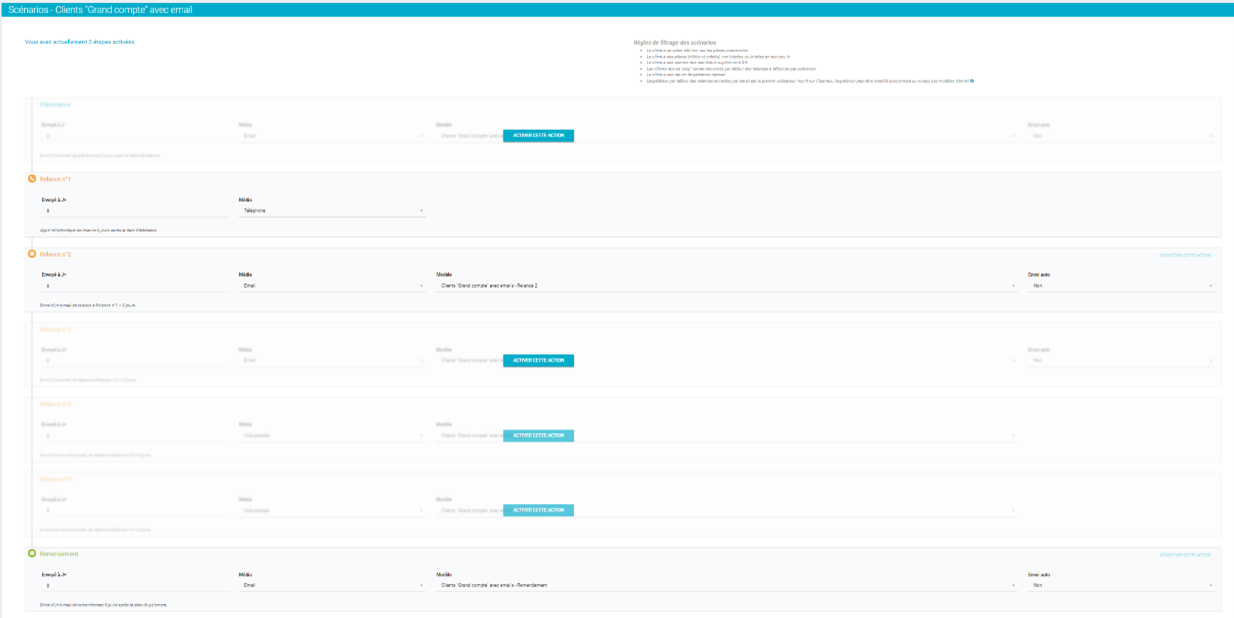1234x618 pixels.
Task: Click the orange phone icon for Relance n°1
Action: 32,179
